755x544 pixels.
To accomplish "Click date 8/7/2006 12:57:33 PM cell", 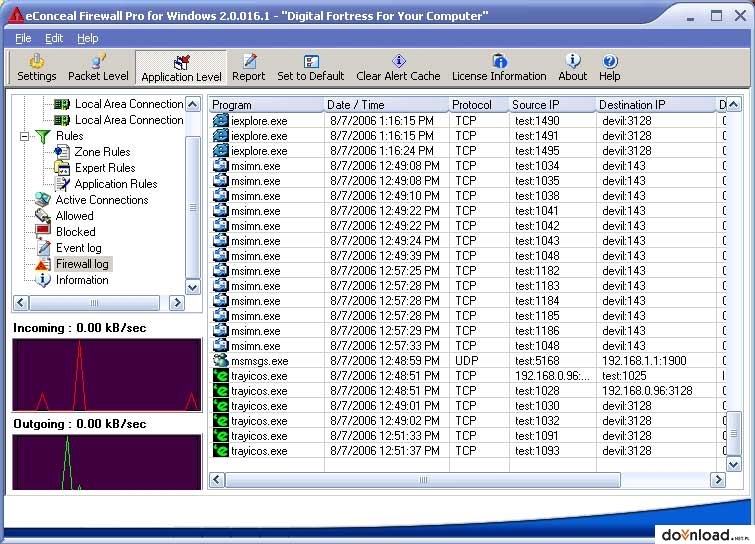I will (x=385, y=346).
